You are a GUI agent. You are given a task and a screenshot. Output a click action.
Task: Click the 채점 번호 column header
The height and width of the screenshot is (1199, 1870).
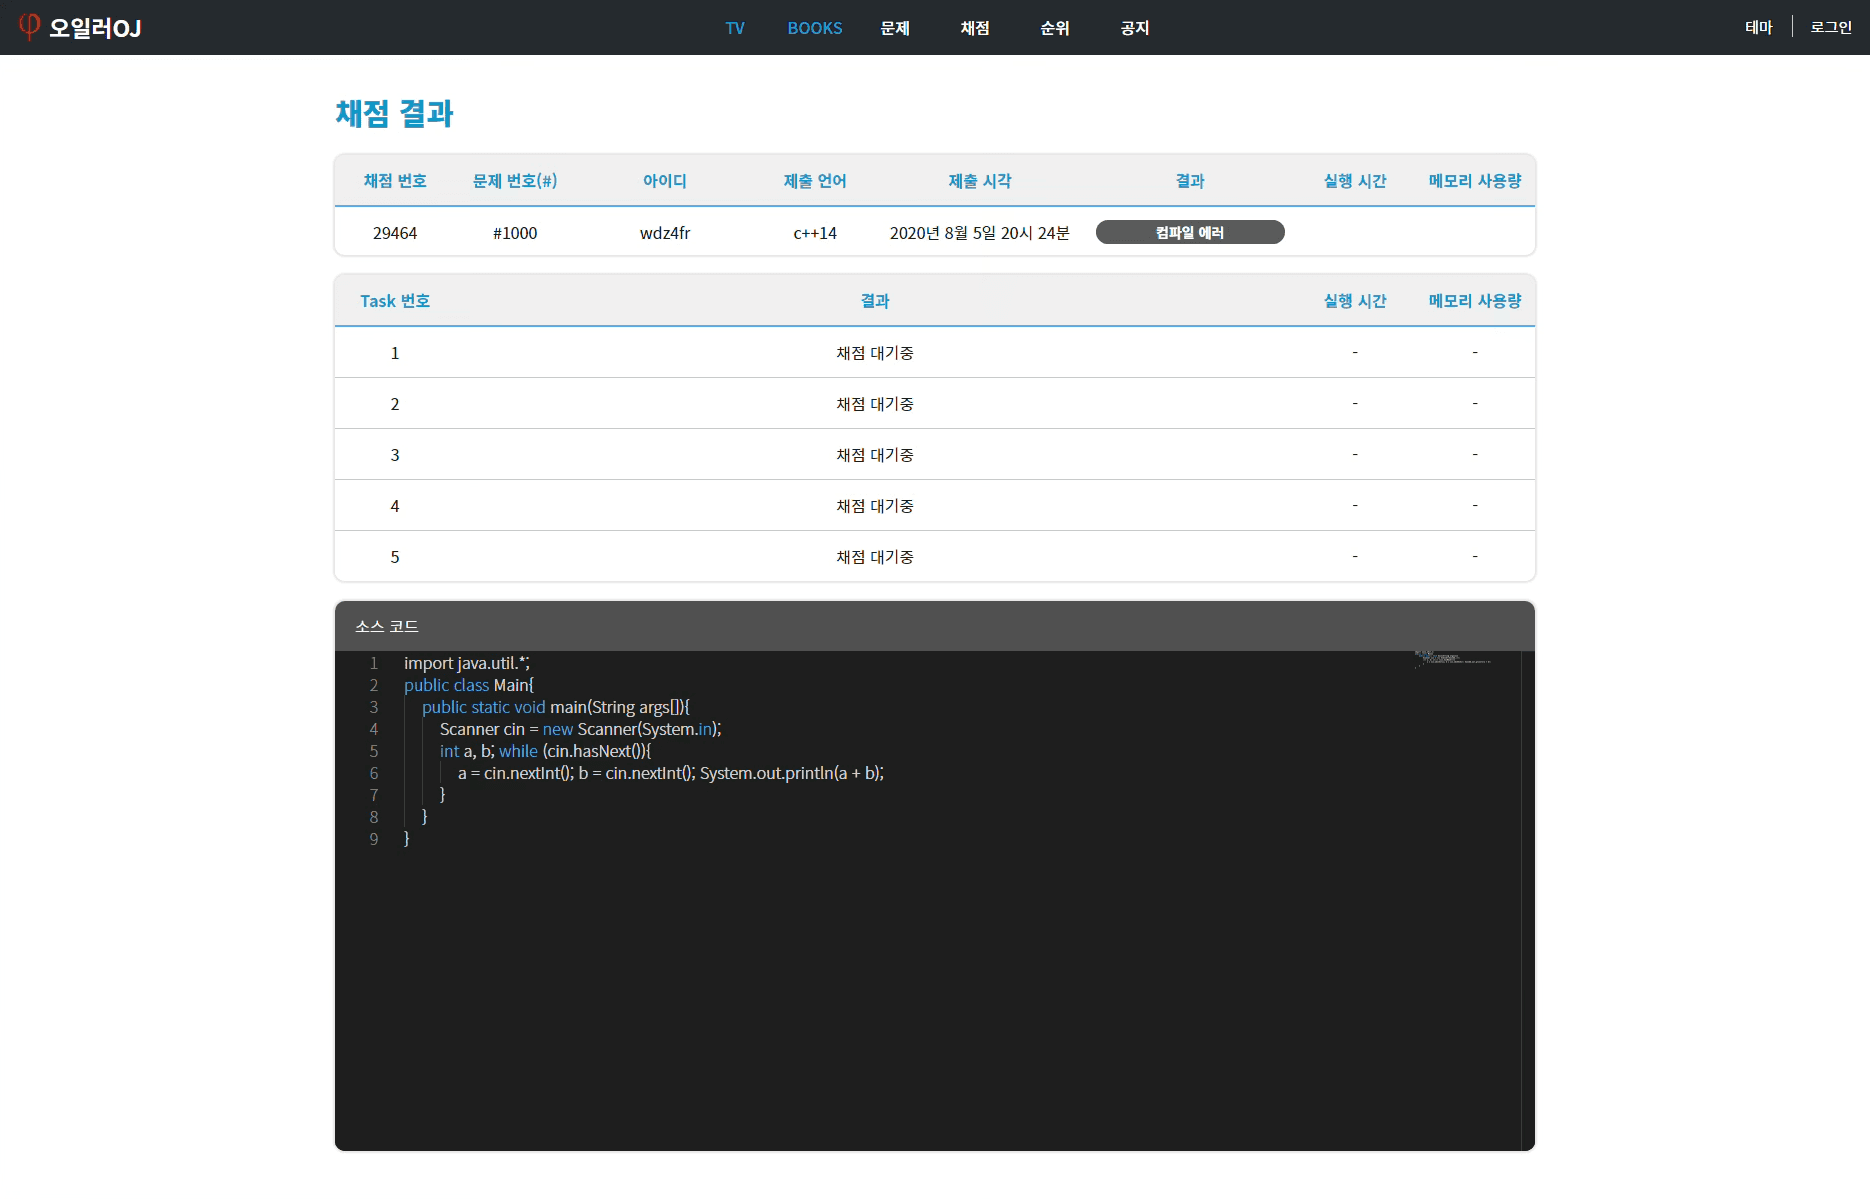tap(395, 181)
